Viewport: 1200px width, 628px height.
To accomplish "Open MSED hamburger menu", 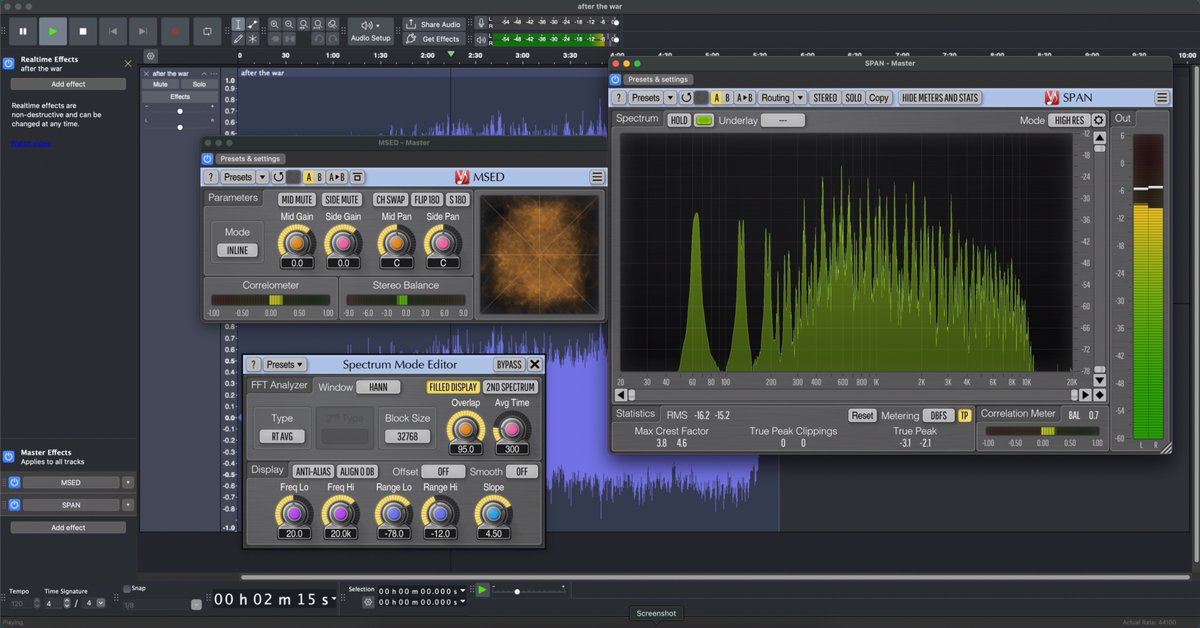I will 597,177.
